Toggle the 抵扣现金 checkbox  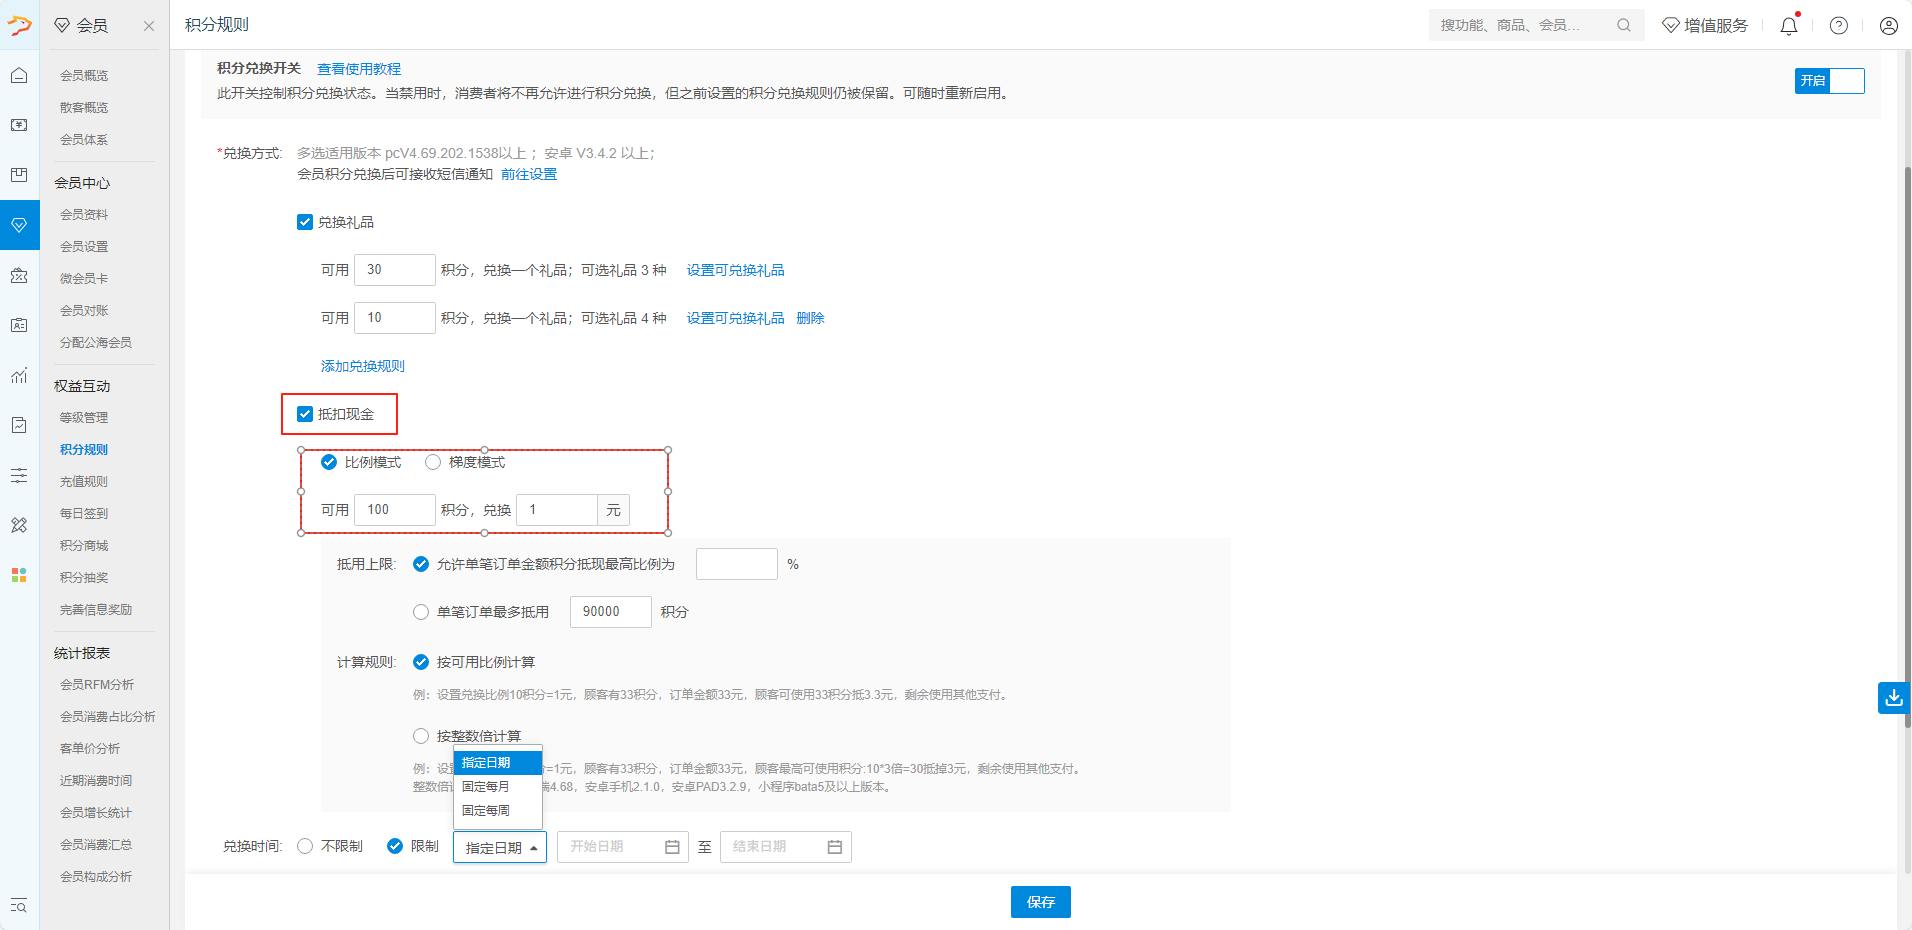point(305,414)
